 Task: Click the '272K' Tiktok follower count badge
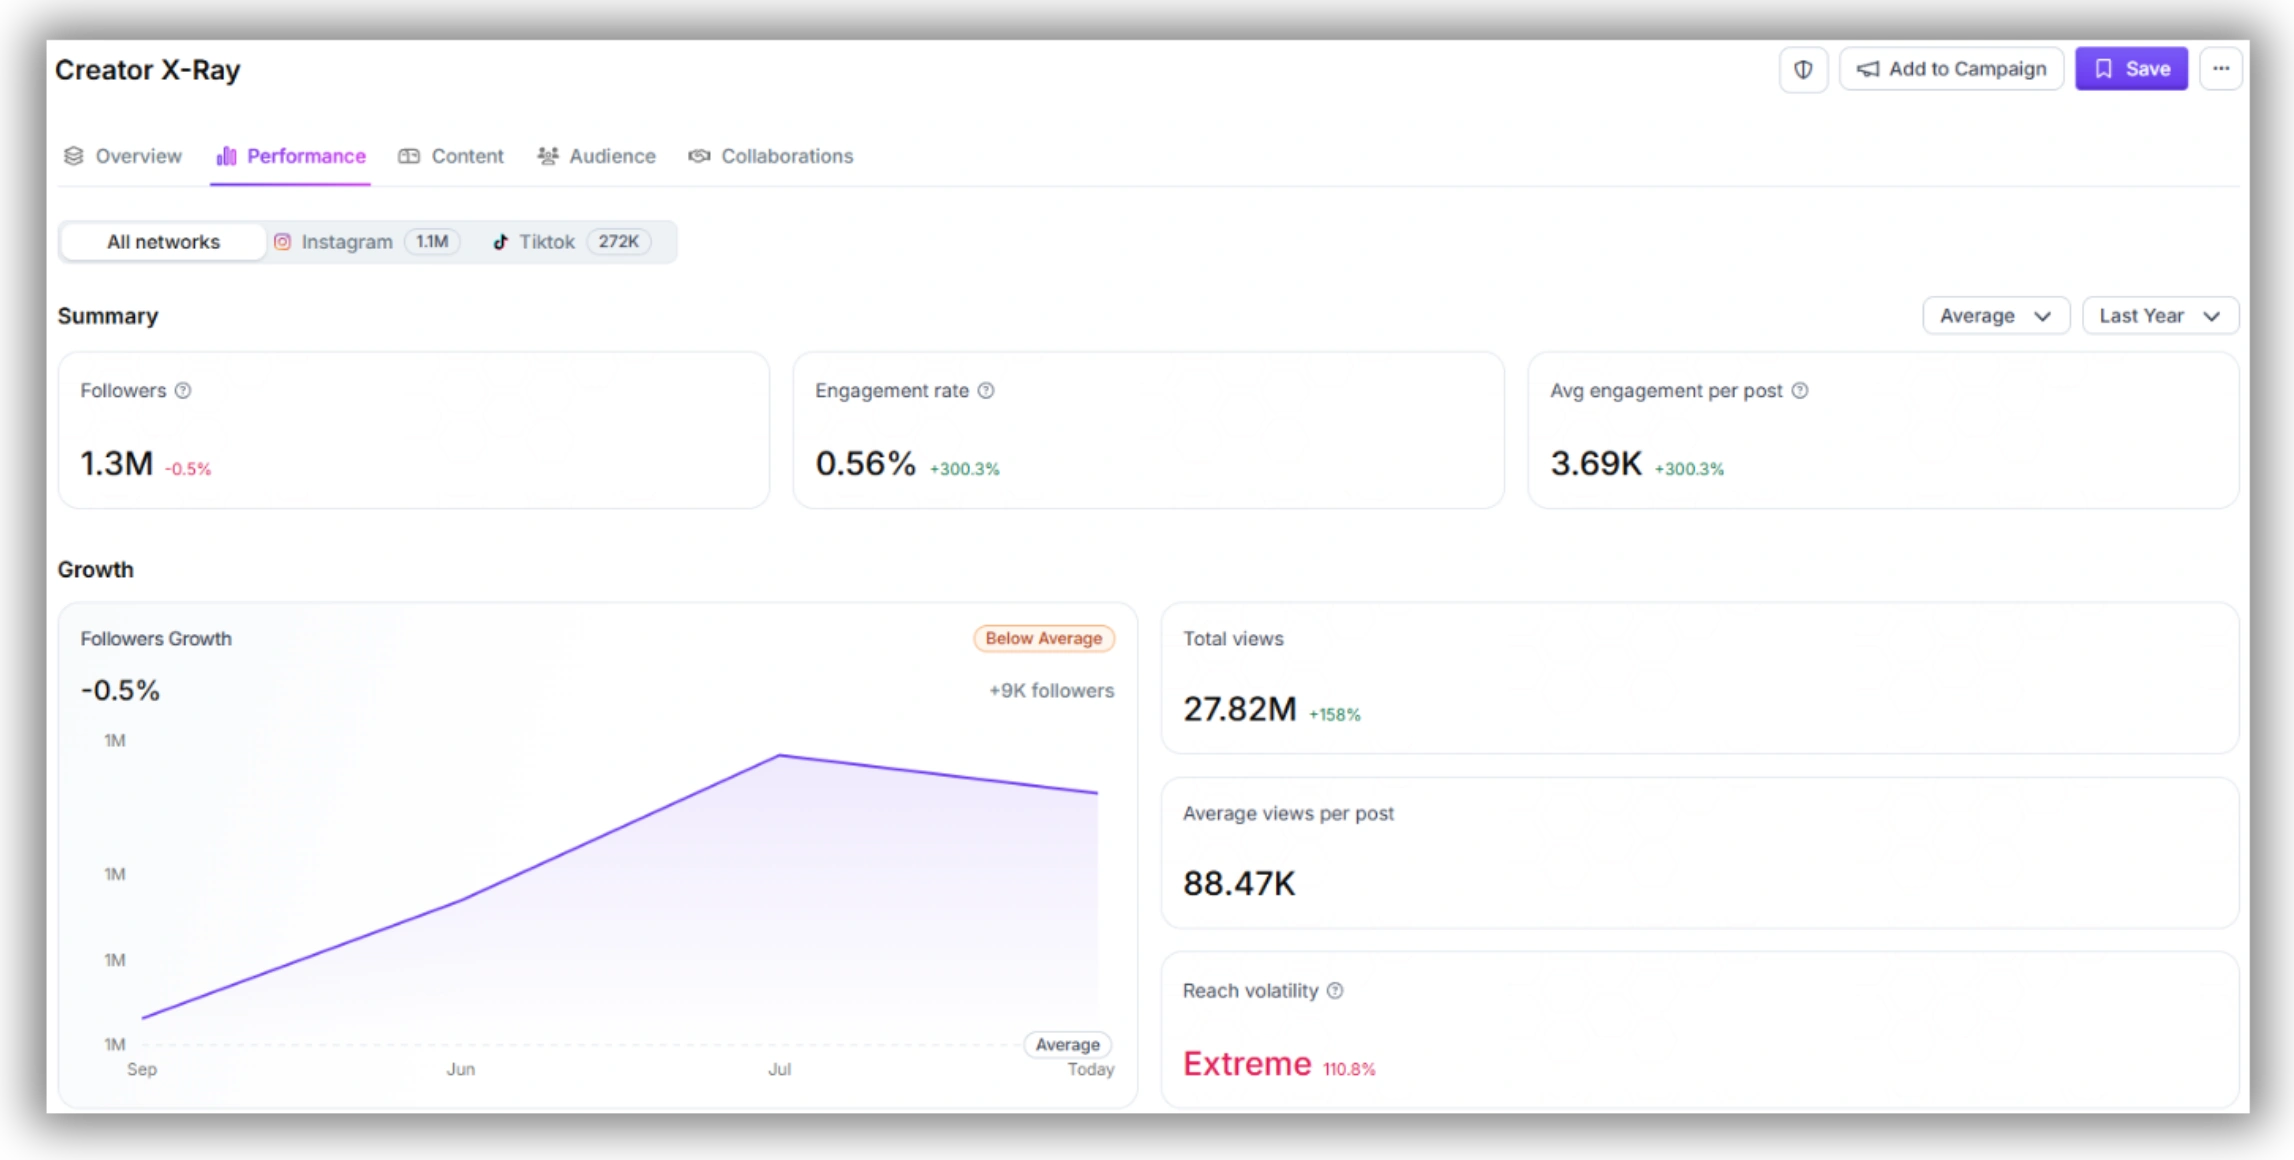click(619, 242)
